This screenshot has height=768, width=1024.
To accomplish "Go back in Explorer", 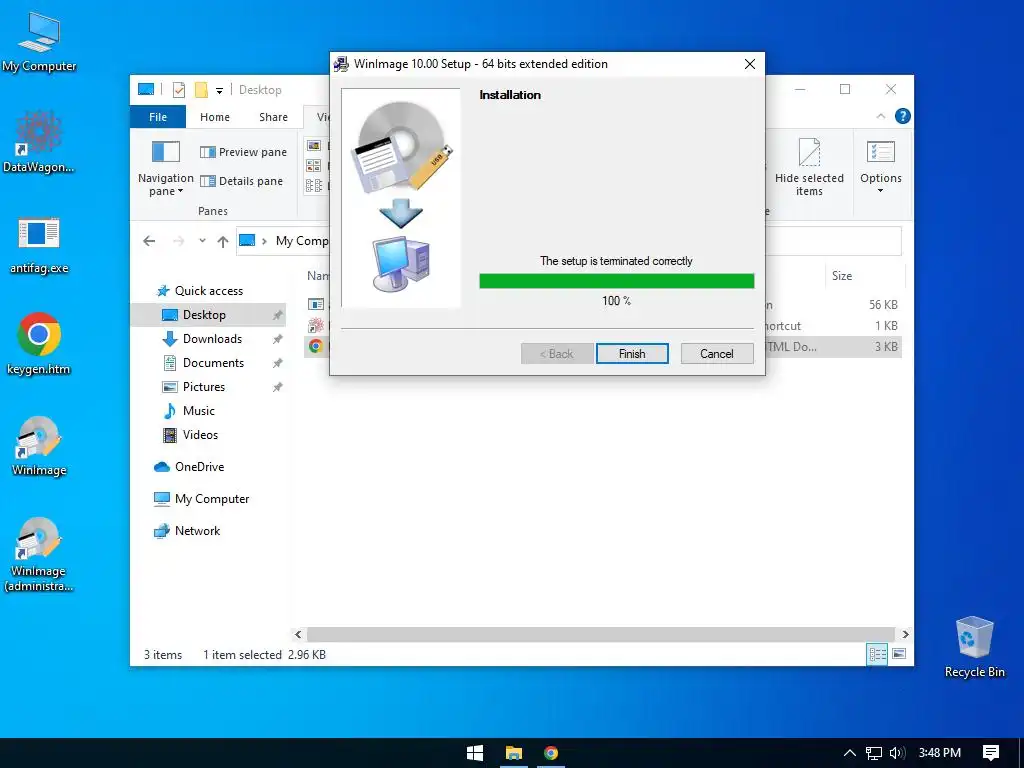I will 149,241.
